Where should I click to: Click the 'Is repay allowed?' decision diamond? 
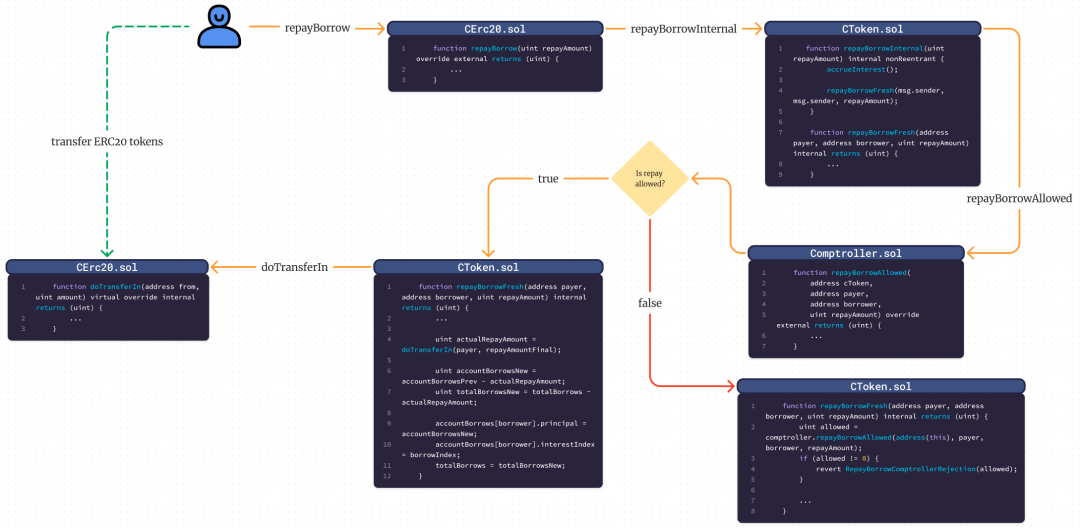[650, 179]
